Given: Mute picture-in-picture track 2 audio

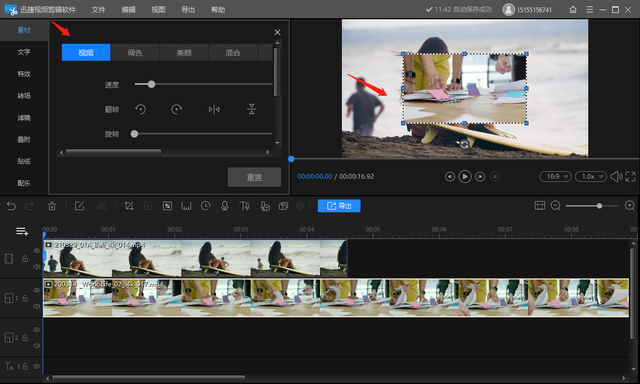Looking at the screenshot, I should coord(37,346).
